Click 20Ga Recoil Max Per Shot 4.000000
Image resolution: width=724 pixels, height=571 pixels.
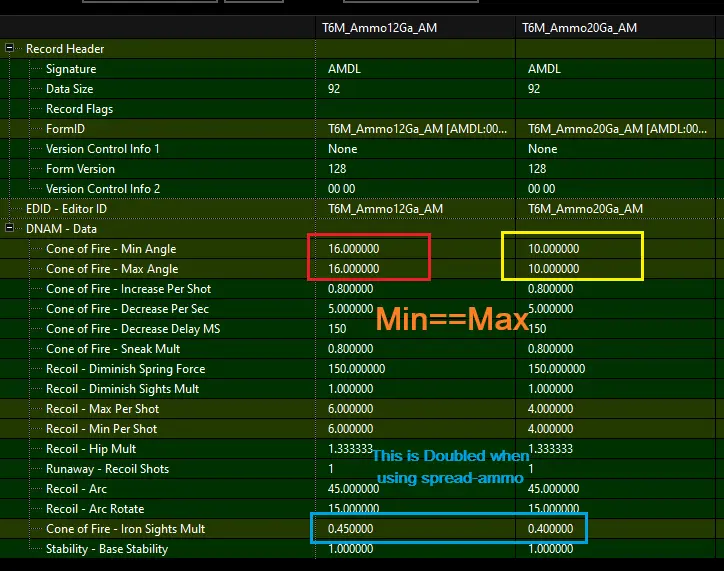[x=550, y=409]
